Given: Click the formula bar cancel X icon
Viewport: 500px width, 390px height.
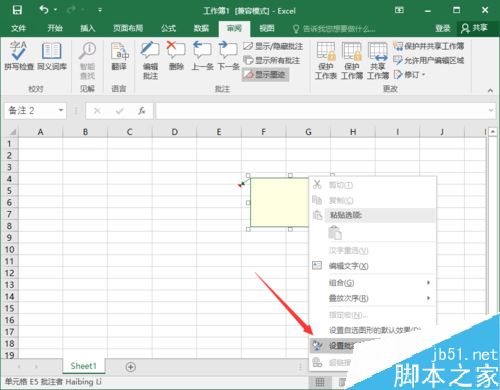Looking at the screenshot, I should point(97,111).
